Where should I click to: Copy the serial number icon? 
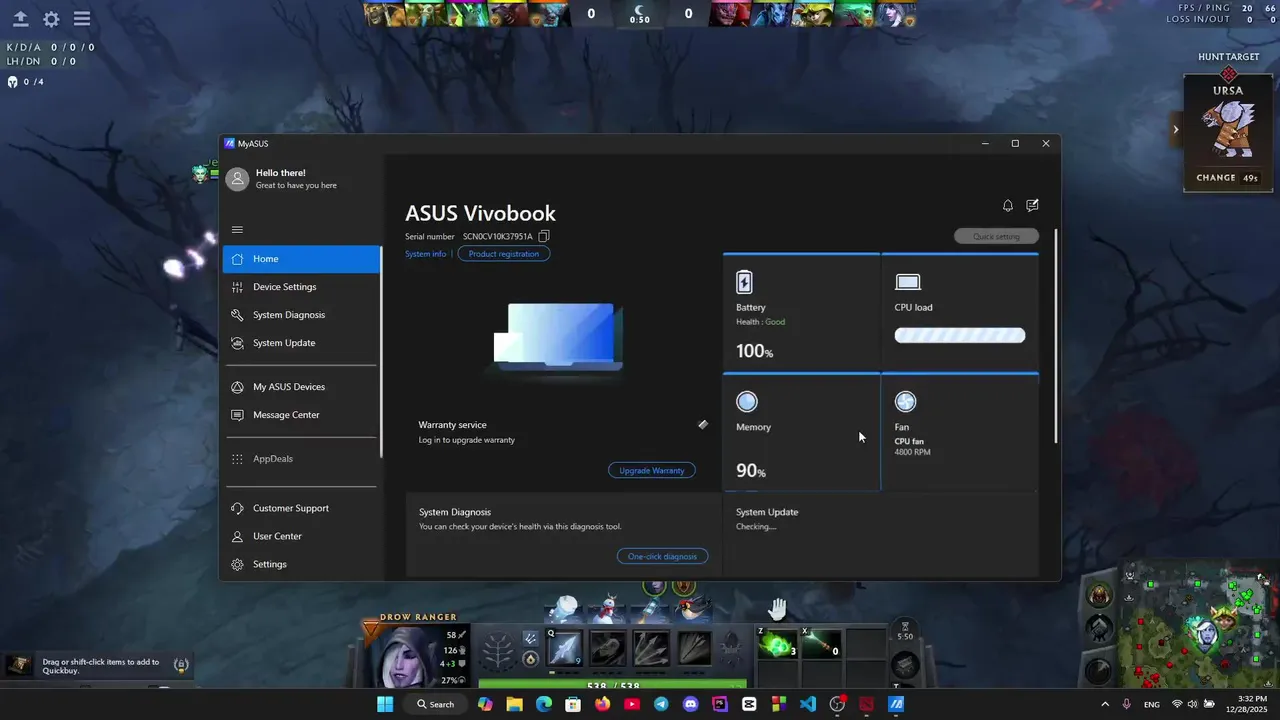point(544,236)
